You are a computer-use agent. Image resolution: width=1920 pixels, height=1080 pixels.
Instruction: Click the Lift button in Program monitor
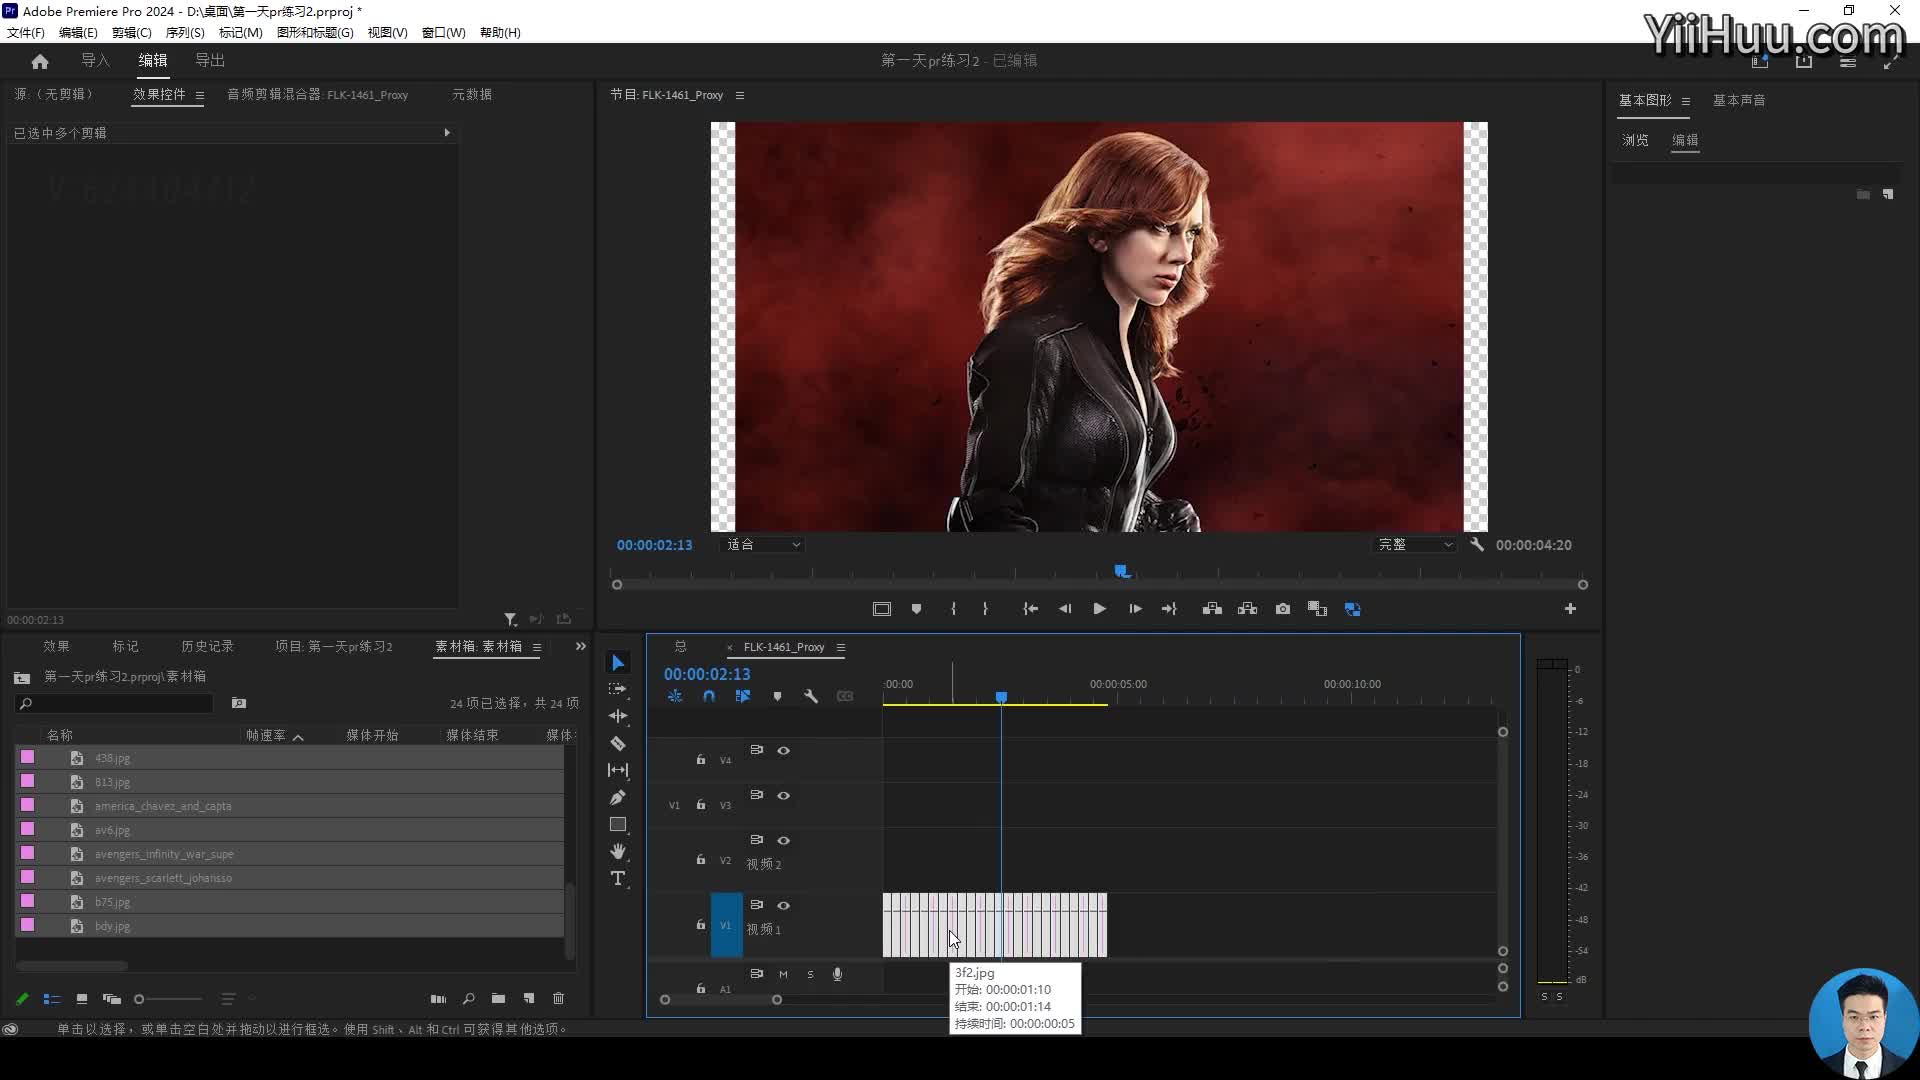click(1212, 609)
